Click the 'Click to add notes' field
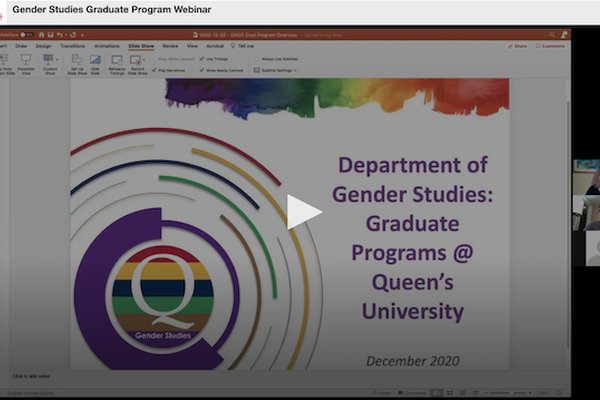The image size is (600, 400). [x=31, y=376]
